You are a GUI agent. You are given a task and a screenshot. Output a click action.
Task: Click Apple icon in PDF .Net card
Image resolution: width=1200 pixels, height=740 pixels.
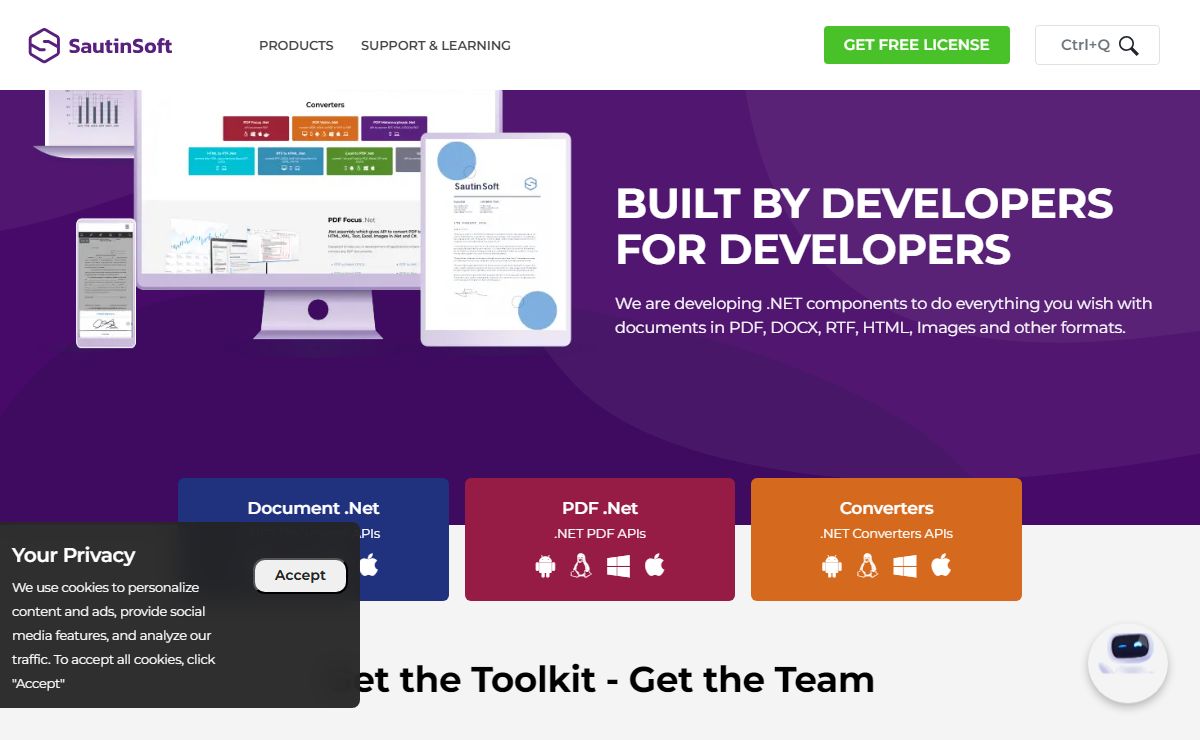(655, 566)
